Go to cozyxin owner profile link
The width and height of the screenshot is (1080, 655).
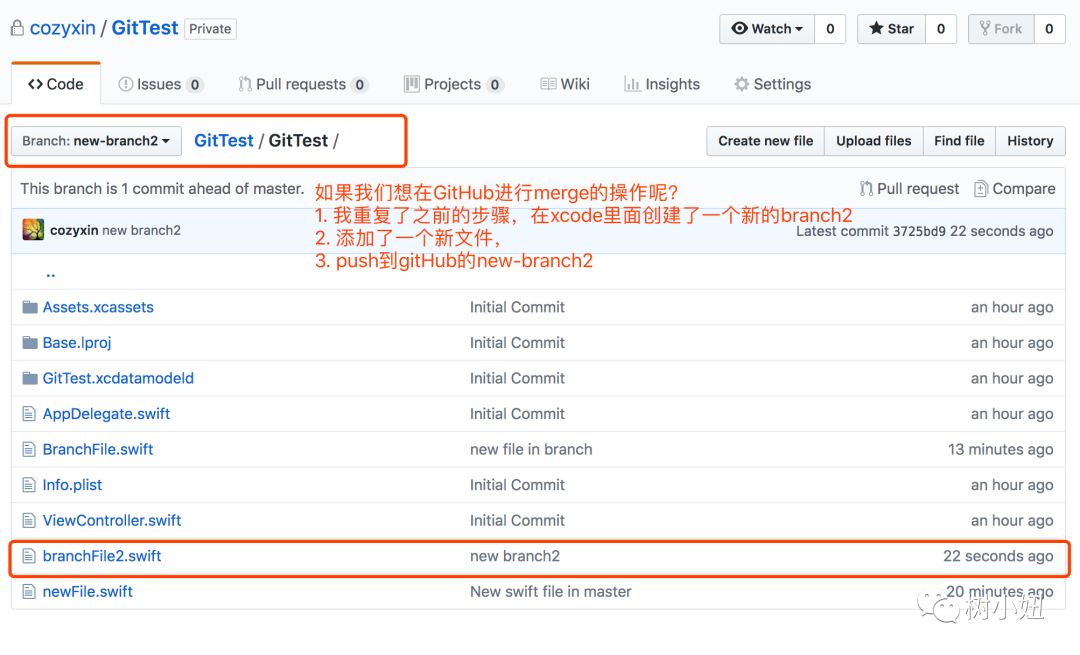(63, 28)
